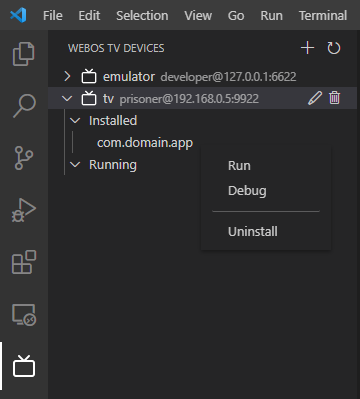360x399 pixels.
Task: Open the Extensions view
Action: (x=24, y=262)
